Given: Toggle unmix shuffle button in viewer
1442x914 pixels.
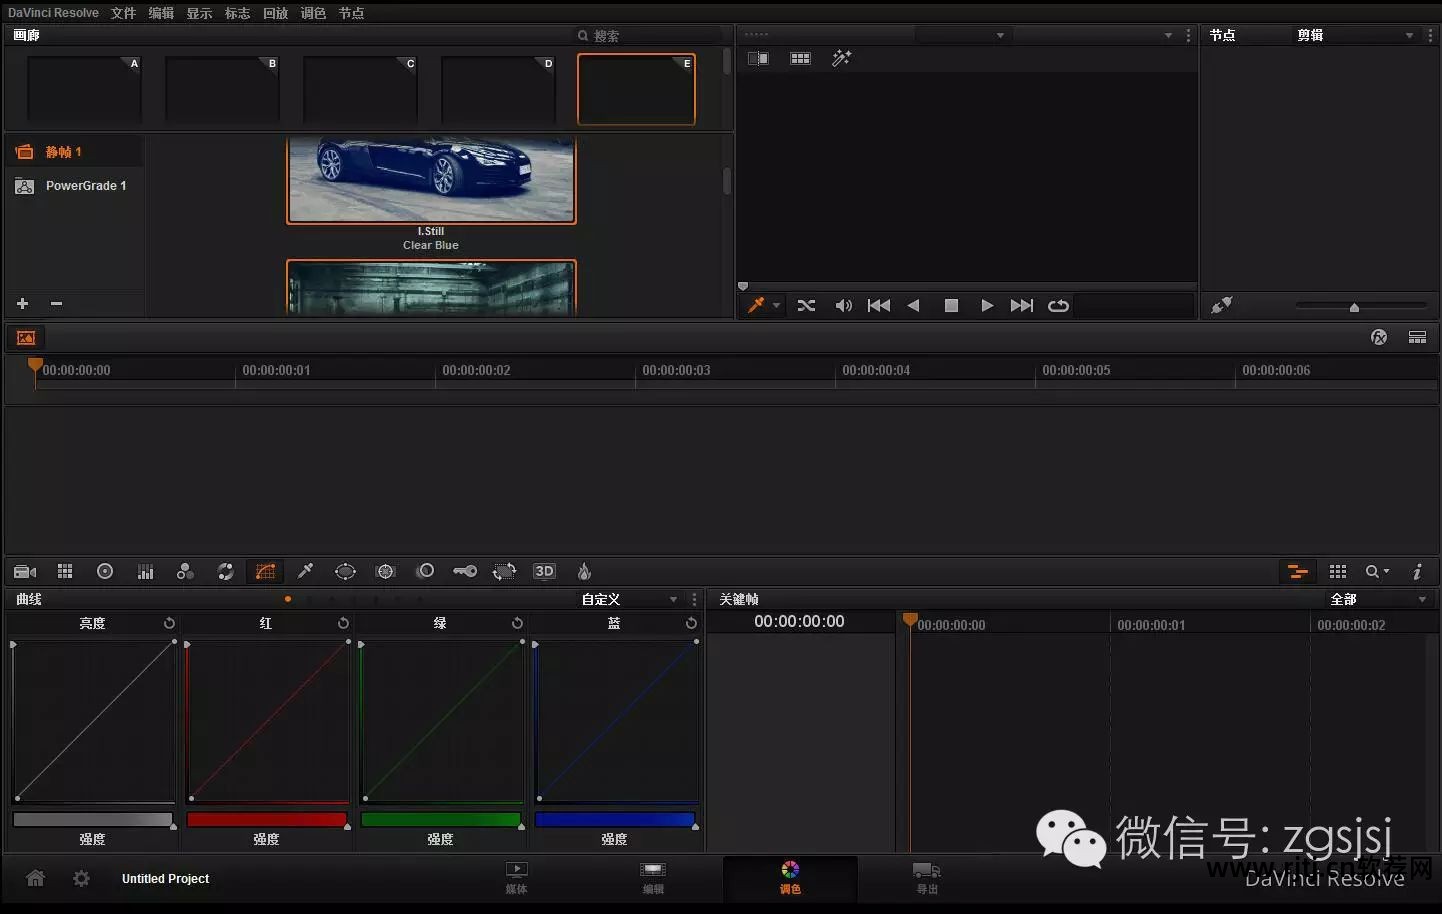Looking at the screenshot, I should pos(806,306).
